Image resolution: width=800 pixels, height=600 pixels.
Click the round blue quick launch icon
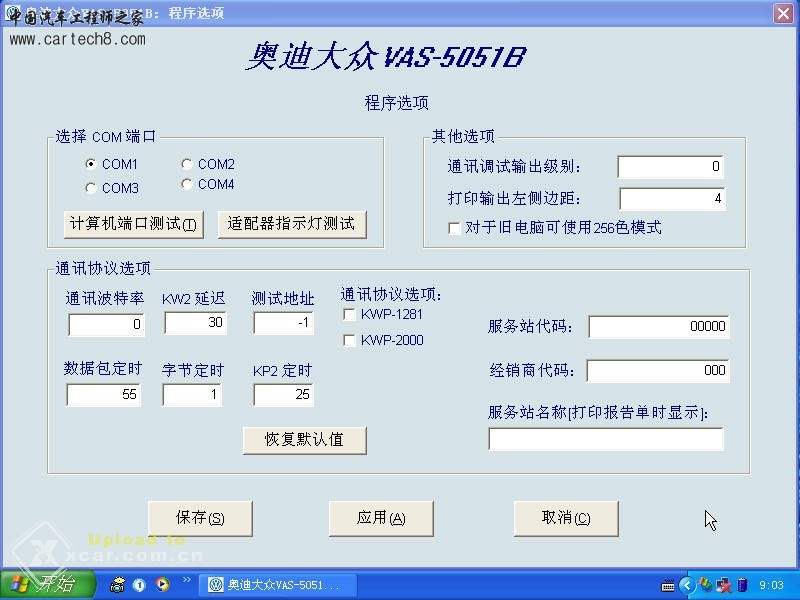click(x=139, y=585)
